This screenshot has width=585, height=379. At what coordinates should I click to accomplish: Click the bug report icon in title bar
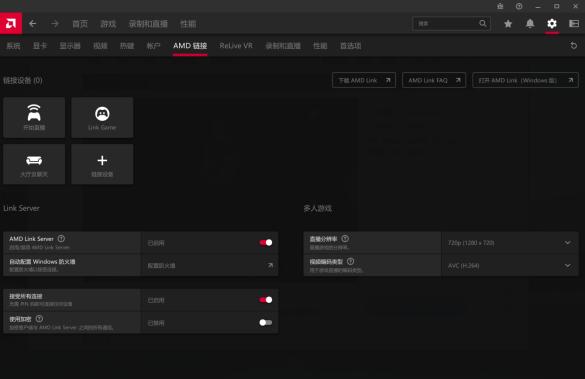coord(500,6)
